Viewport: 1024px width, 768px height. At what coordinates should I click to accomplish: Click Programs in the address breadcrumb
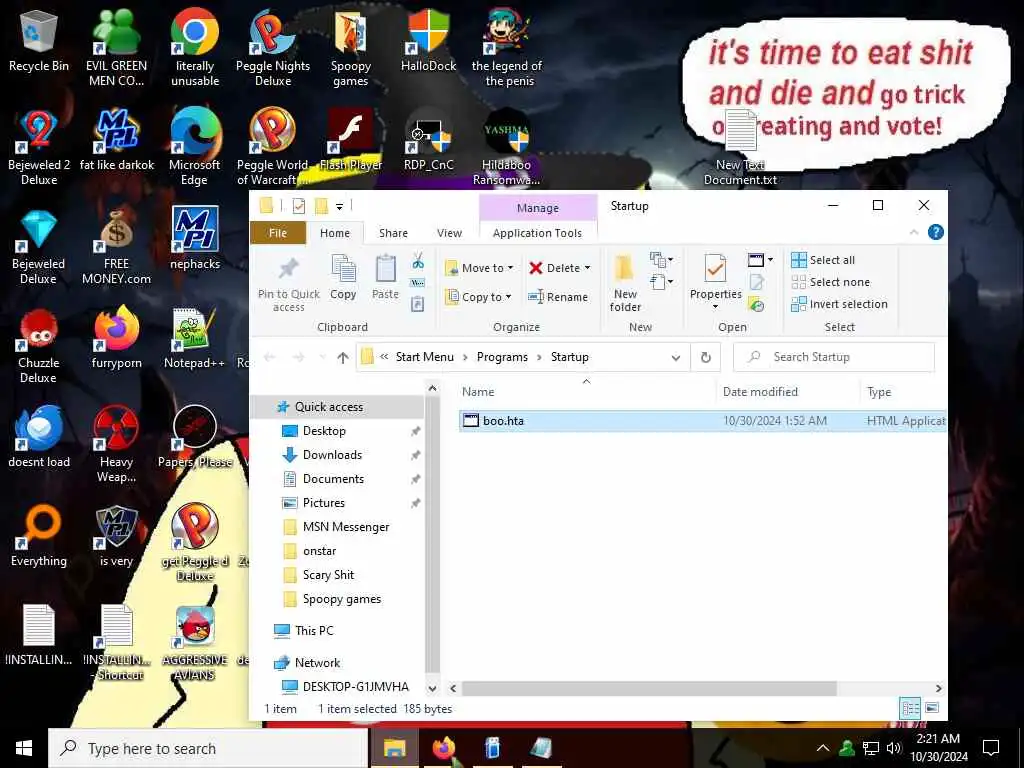(502, 357)
